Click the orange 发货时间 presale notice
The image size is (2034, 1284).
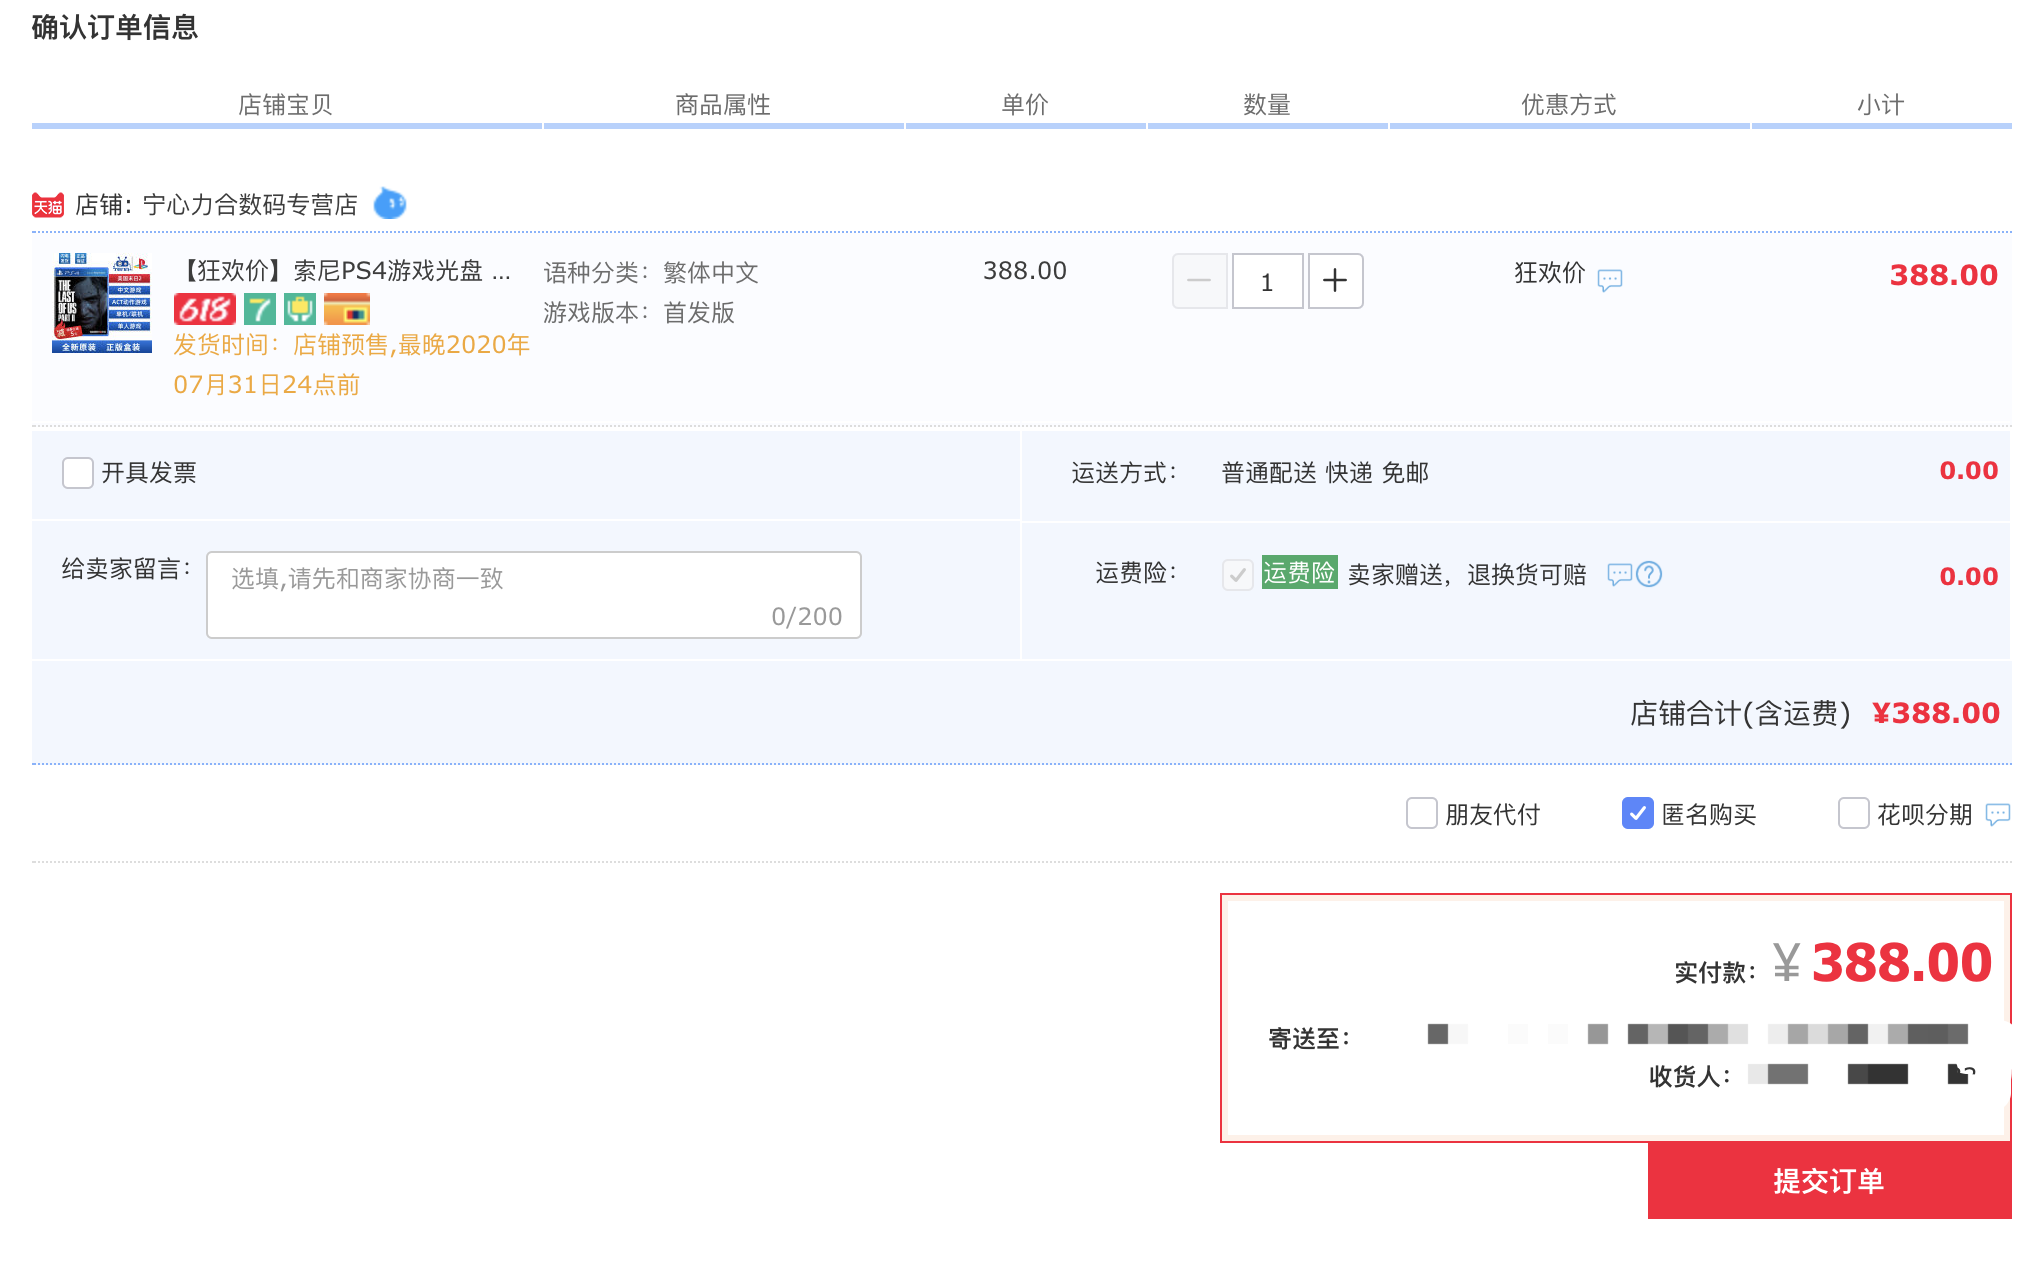coord(352,365)
